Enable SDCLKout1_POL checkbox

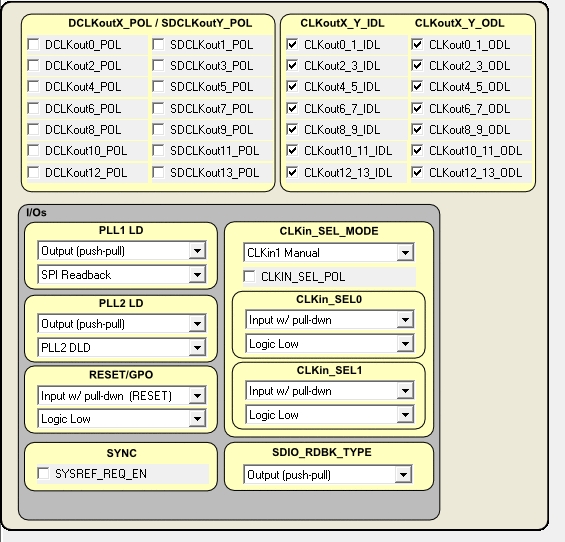[x=159, y=45]
